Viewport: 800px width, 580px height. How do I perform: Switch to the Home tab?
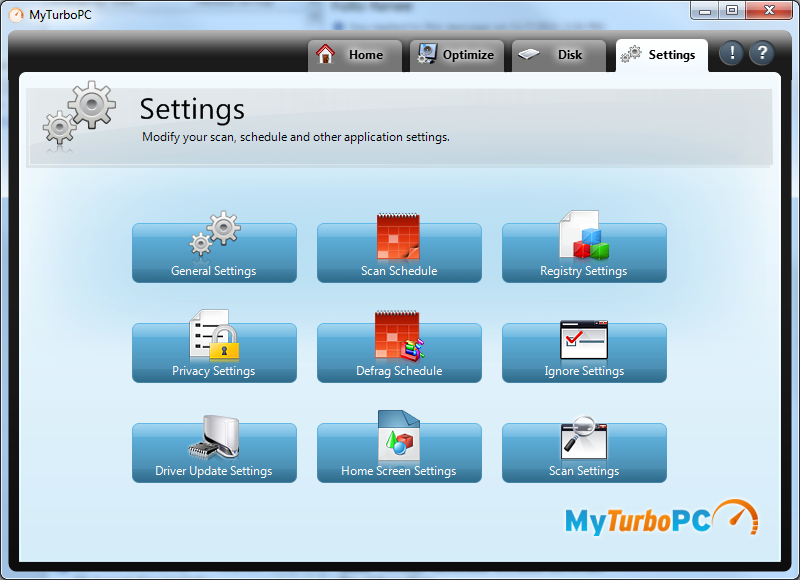tap(355, 55)
